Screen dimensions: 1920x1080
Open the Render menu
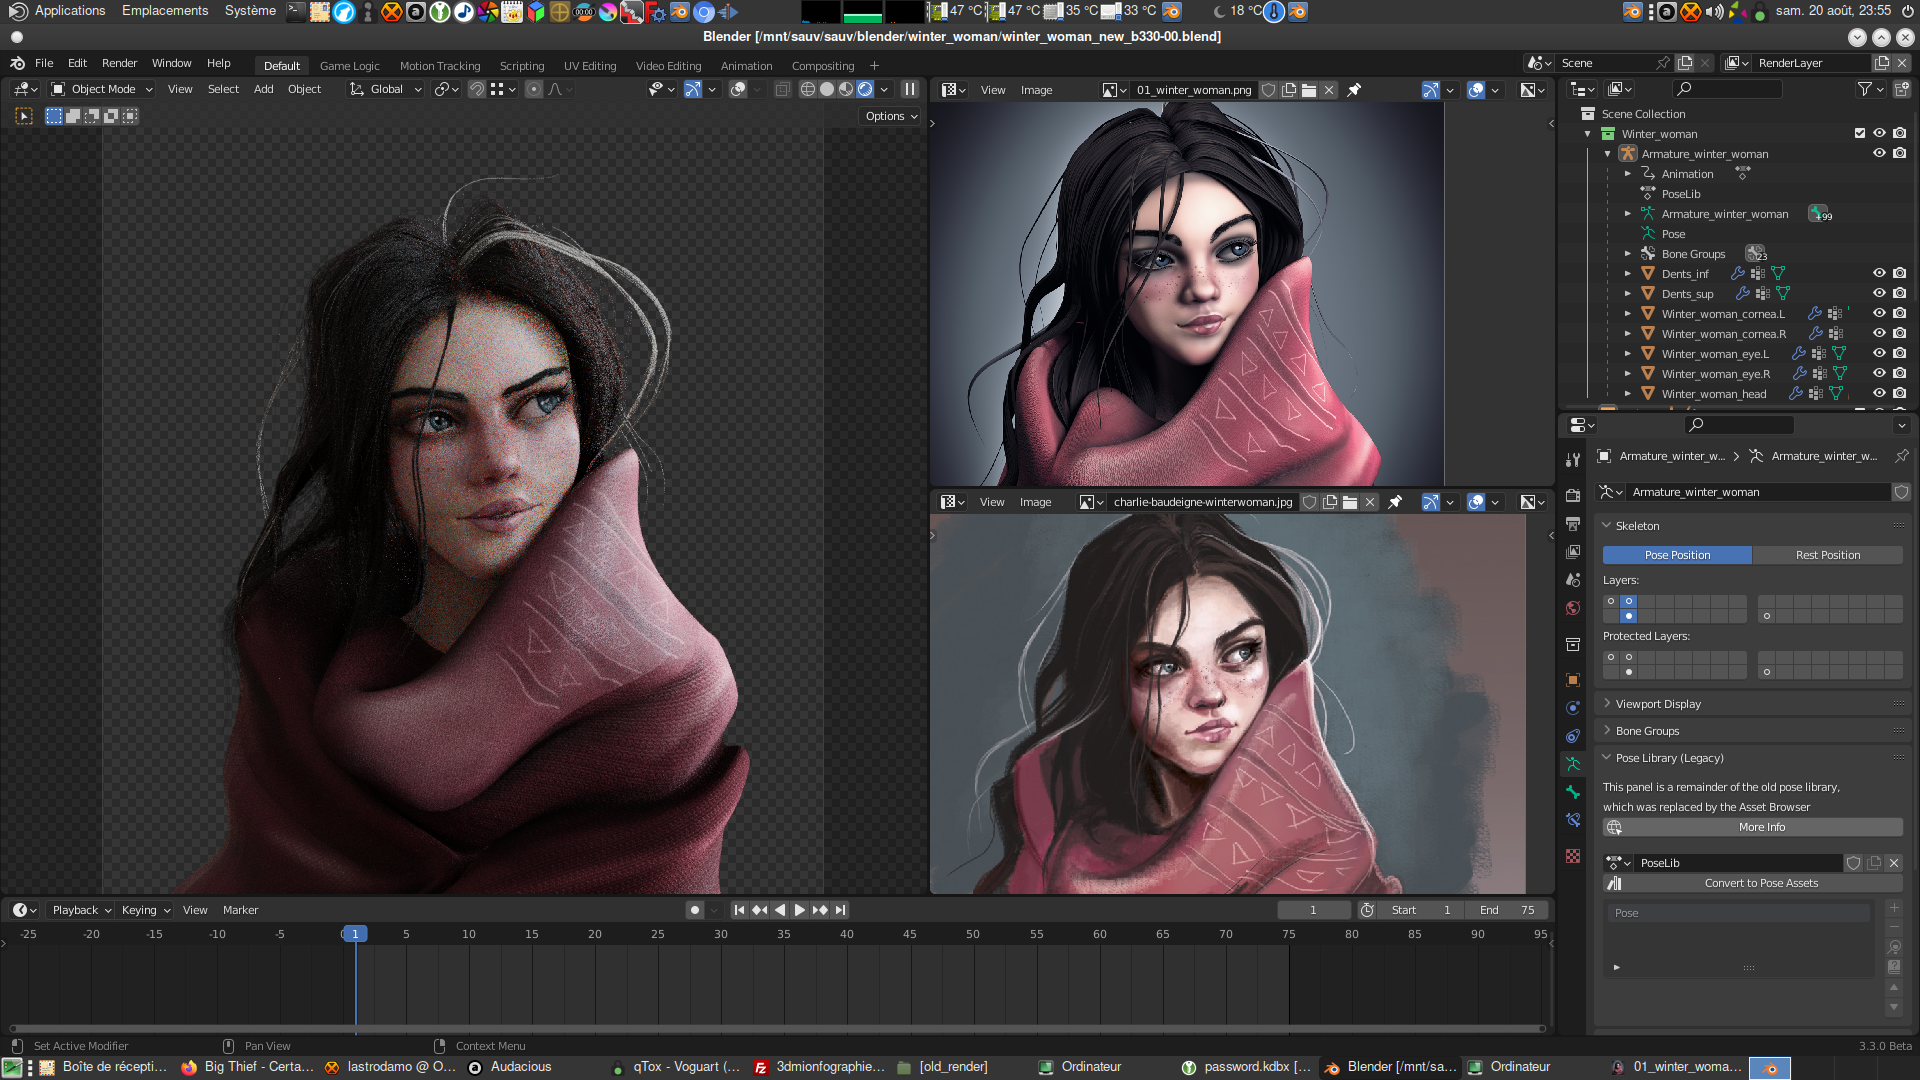119,63
